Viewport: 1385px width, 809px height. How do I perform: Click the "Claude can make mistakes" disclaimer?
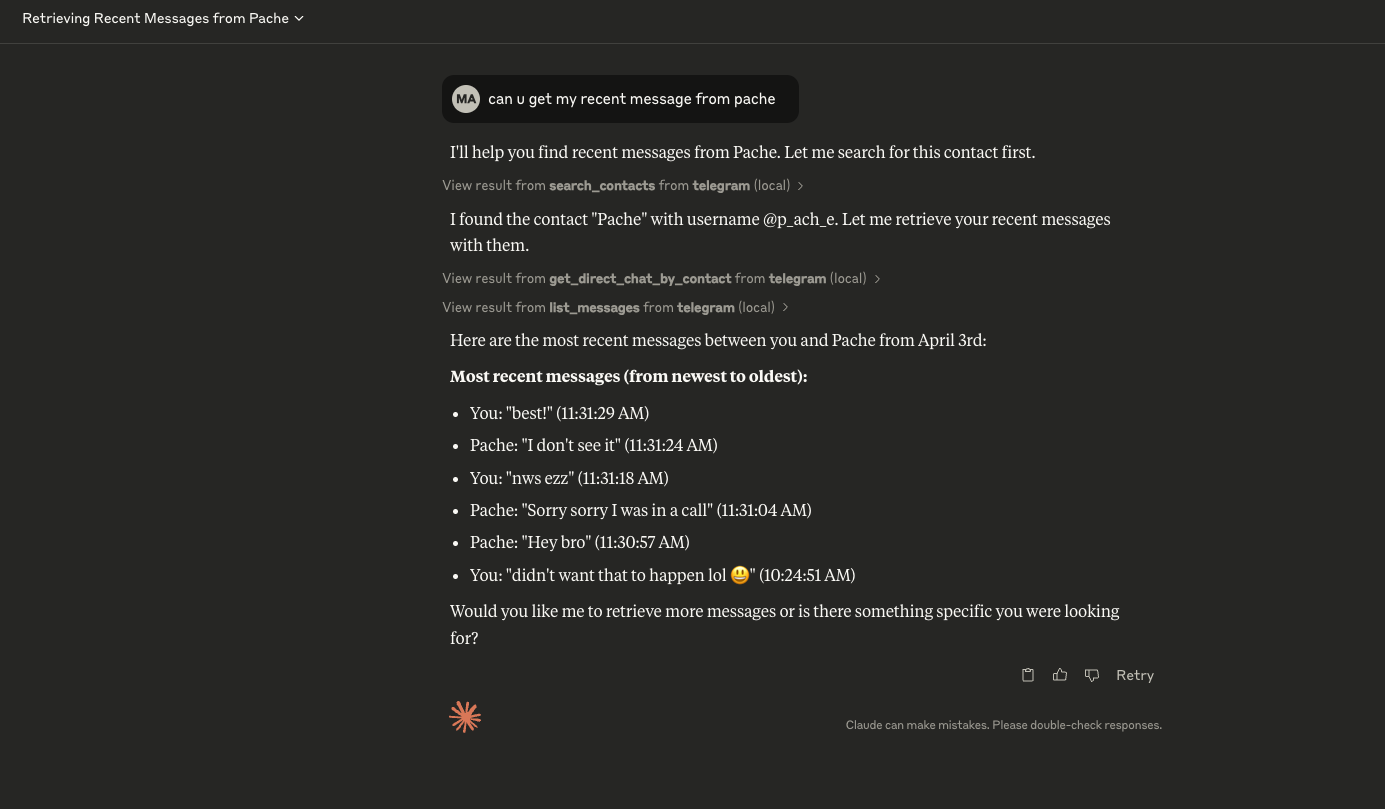[1003, 725]
